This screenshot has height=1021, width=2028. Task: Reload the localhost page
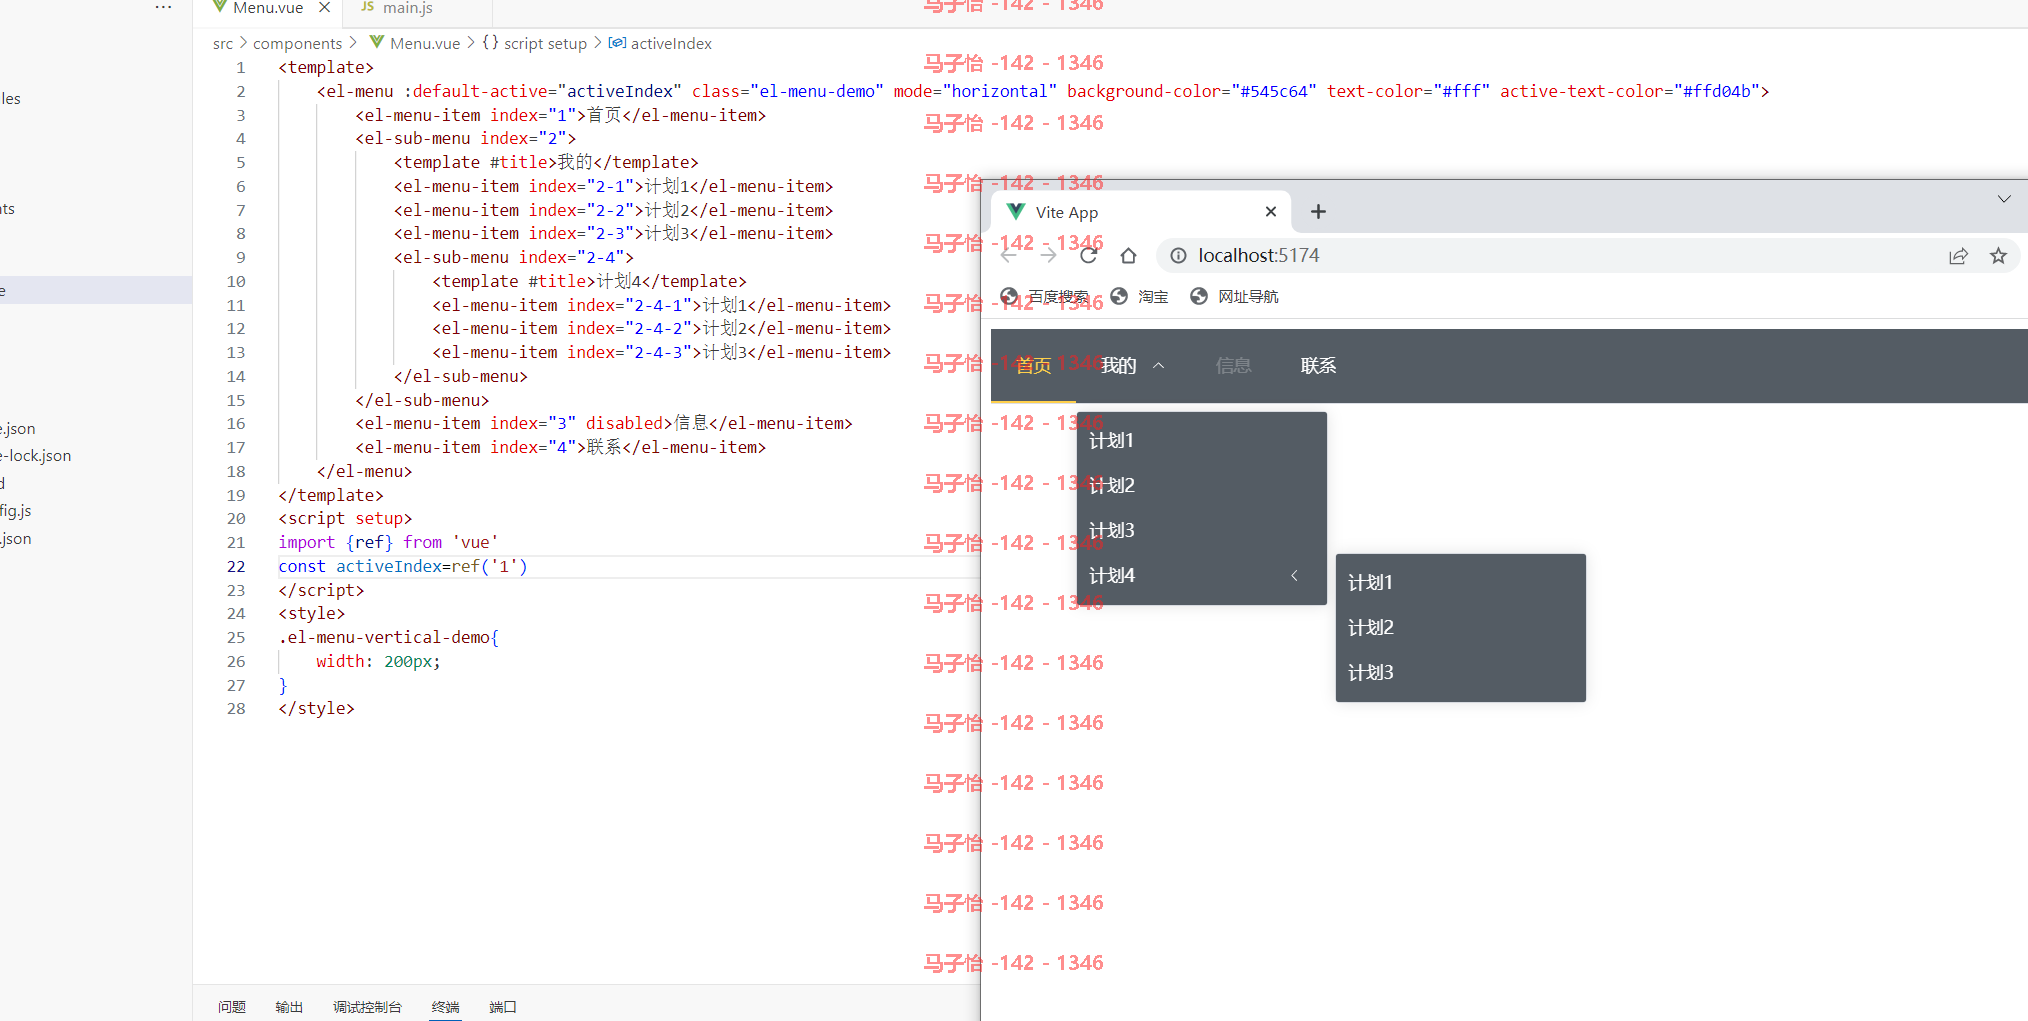click(x=1089, y=256)
